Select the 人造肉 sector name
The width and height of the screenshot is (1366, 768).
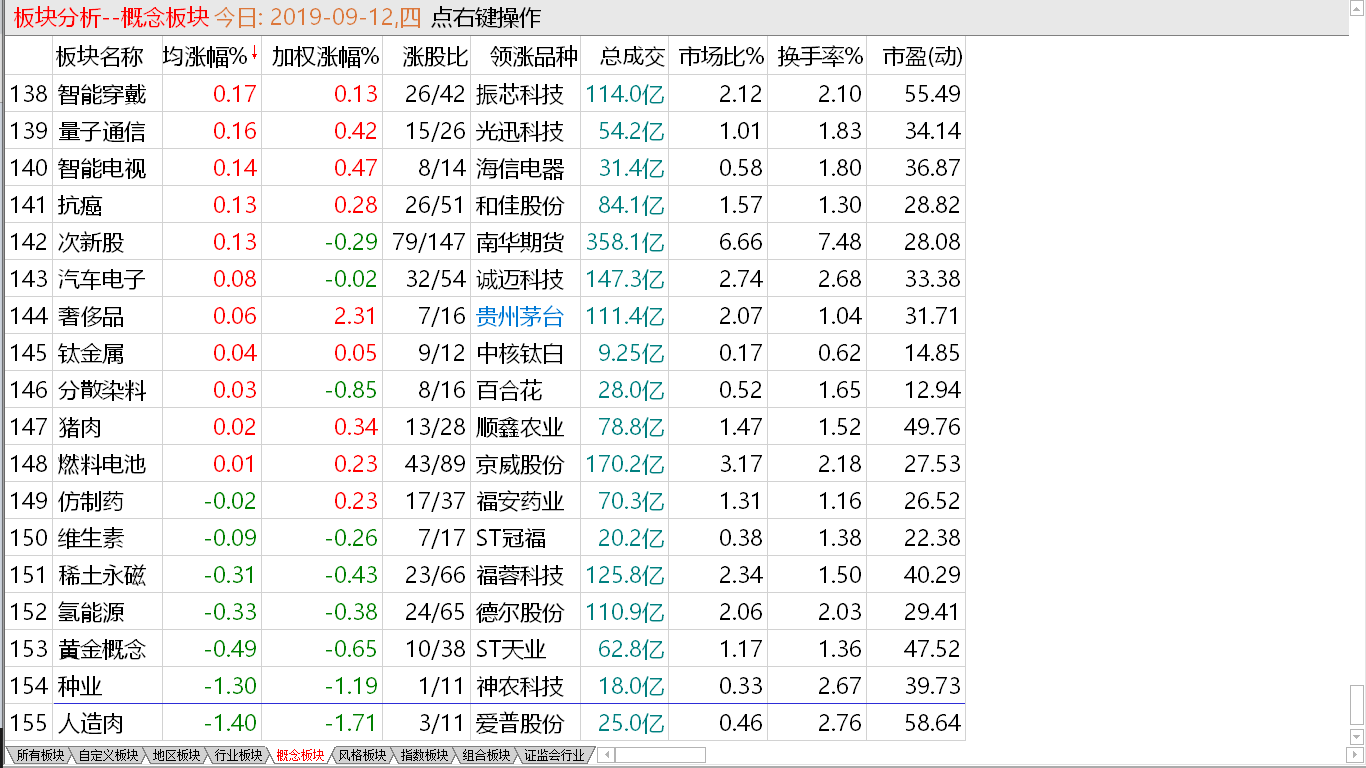91,723
